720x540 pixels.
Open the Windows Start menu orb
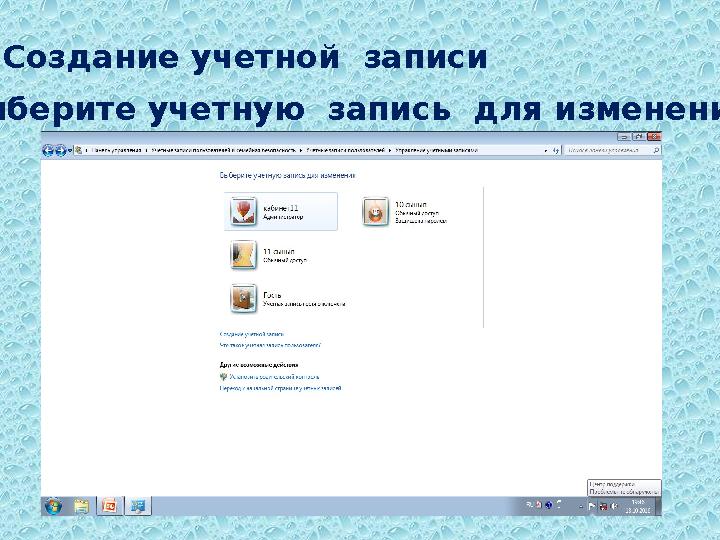[x=53, y=506]
